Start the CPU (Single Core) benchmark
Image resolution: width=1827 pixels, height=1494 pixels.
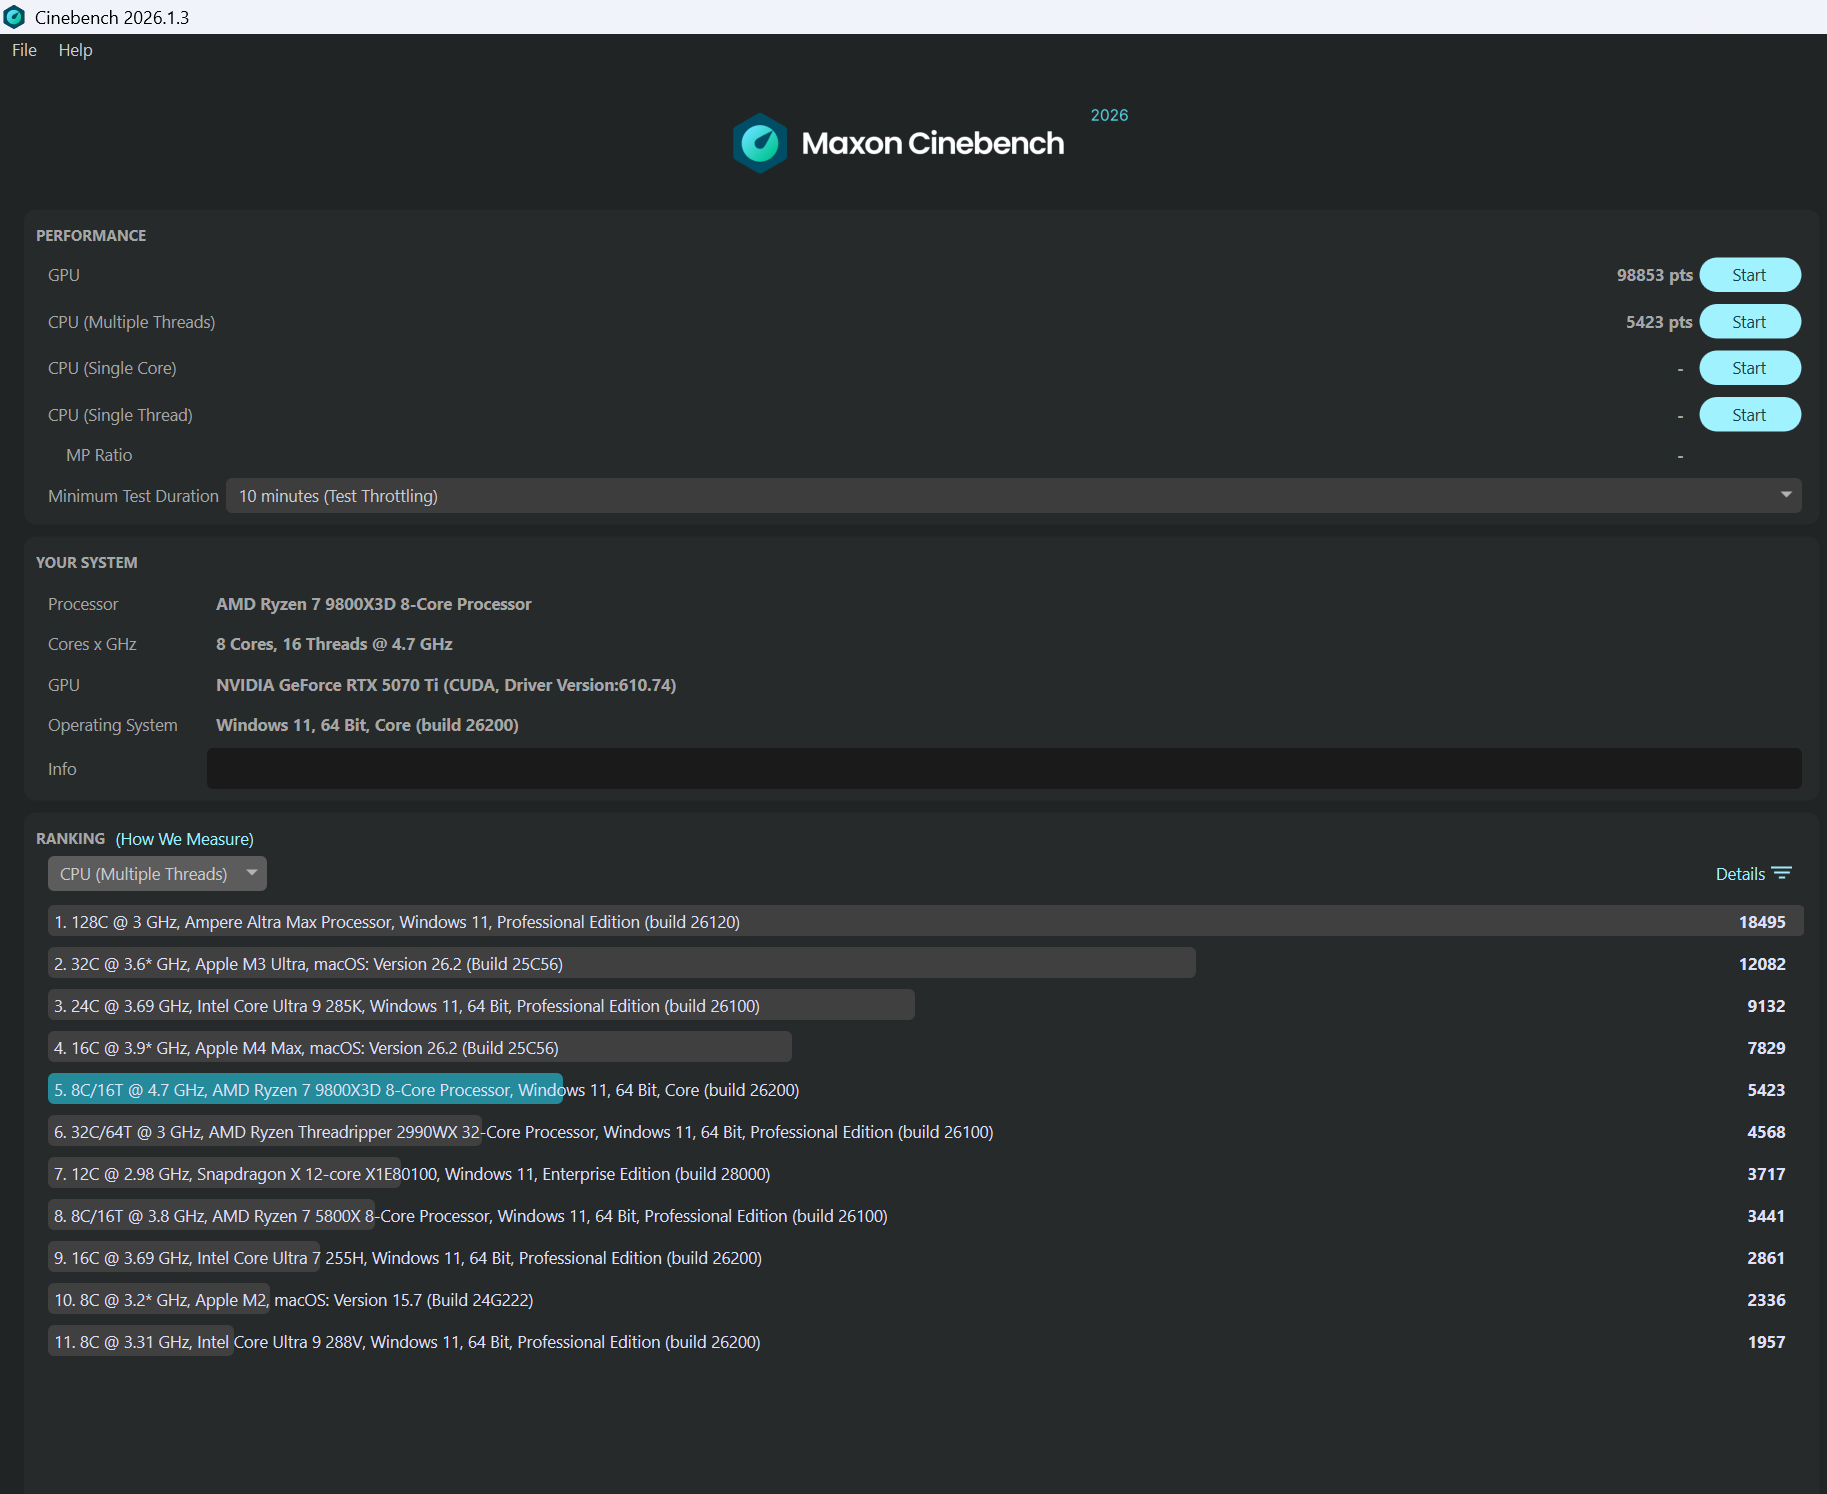pos(1750,368)
